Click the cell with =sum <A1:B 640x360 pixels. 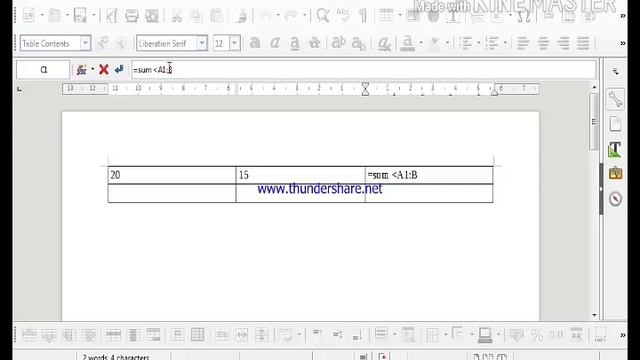pos(429,175)
